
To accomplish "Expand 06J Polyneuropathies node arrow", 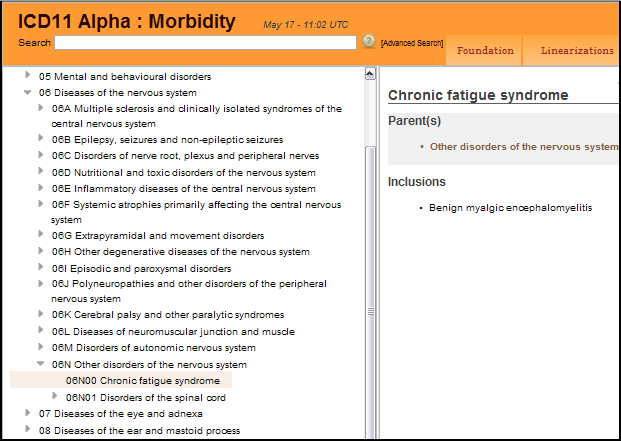I will (x=41, y=283).
